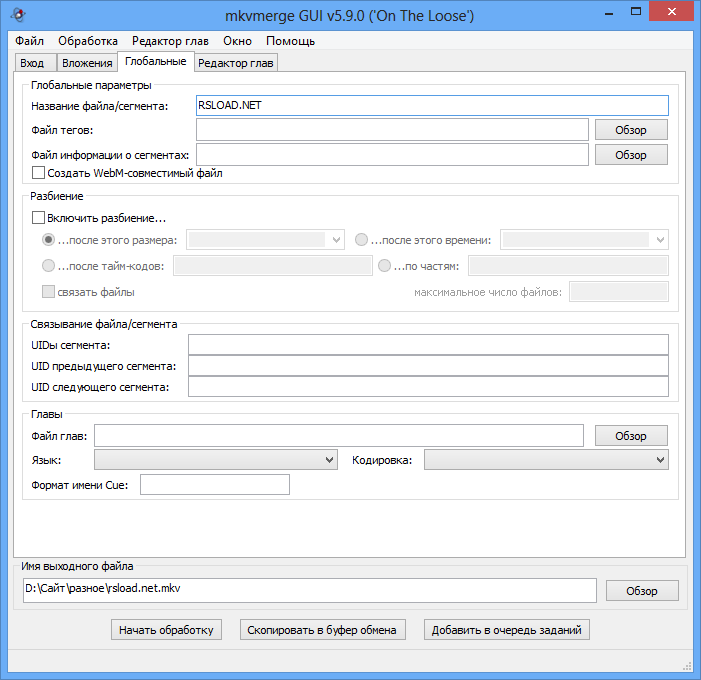The width and height of the screenshot is (701, 680).
Task: Select …после этого времени radio button
Action: point(361,240)
